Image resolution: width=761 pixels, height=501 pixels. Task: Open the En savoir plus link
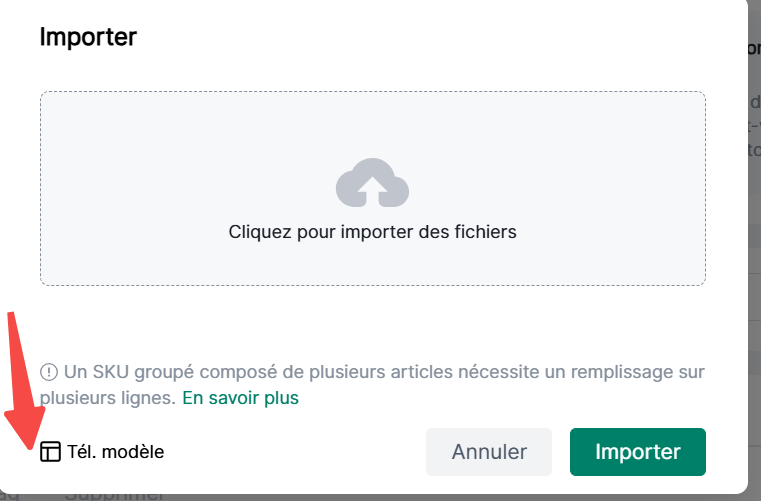click(x=240, y=398)
